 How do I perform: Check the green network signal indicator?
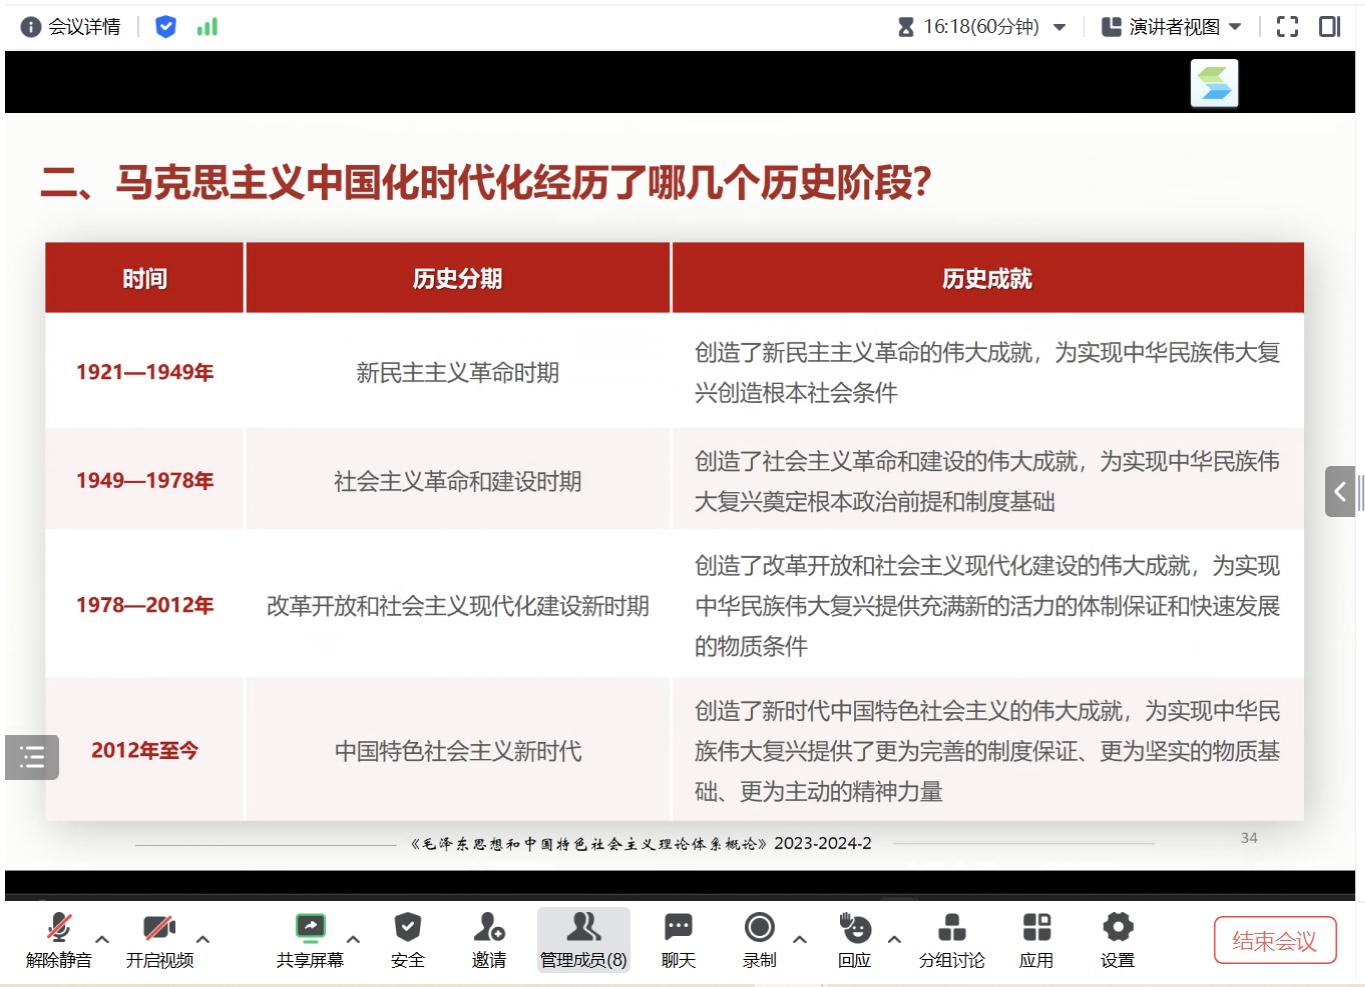pos(207,27)
